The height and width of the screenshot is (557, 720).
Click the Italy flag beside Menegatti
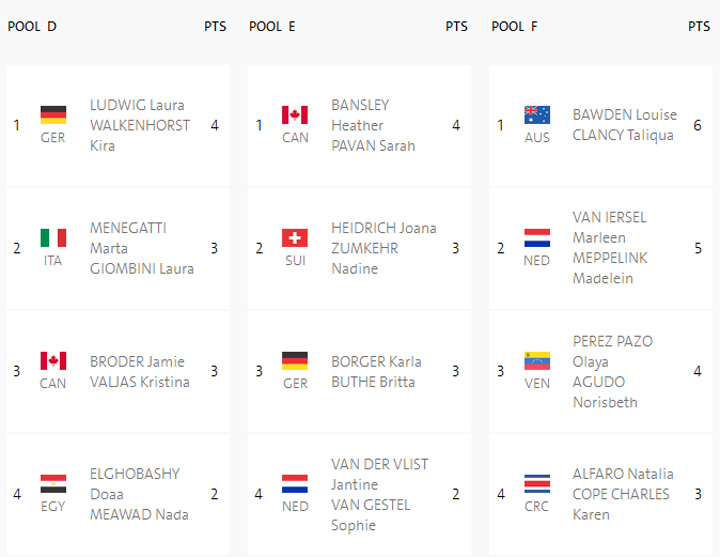point(53,238)
